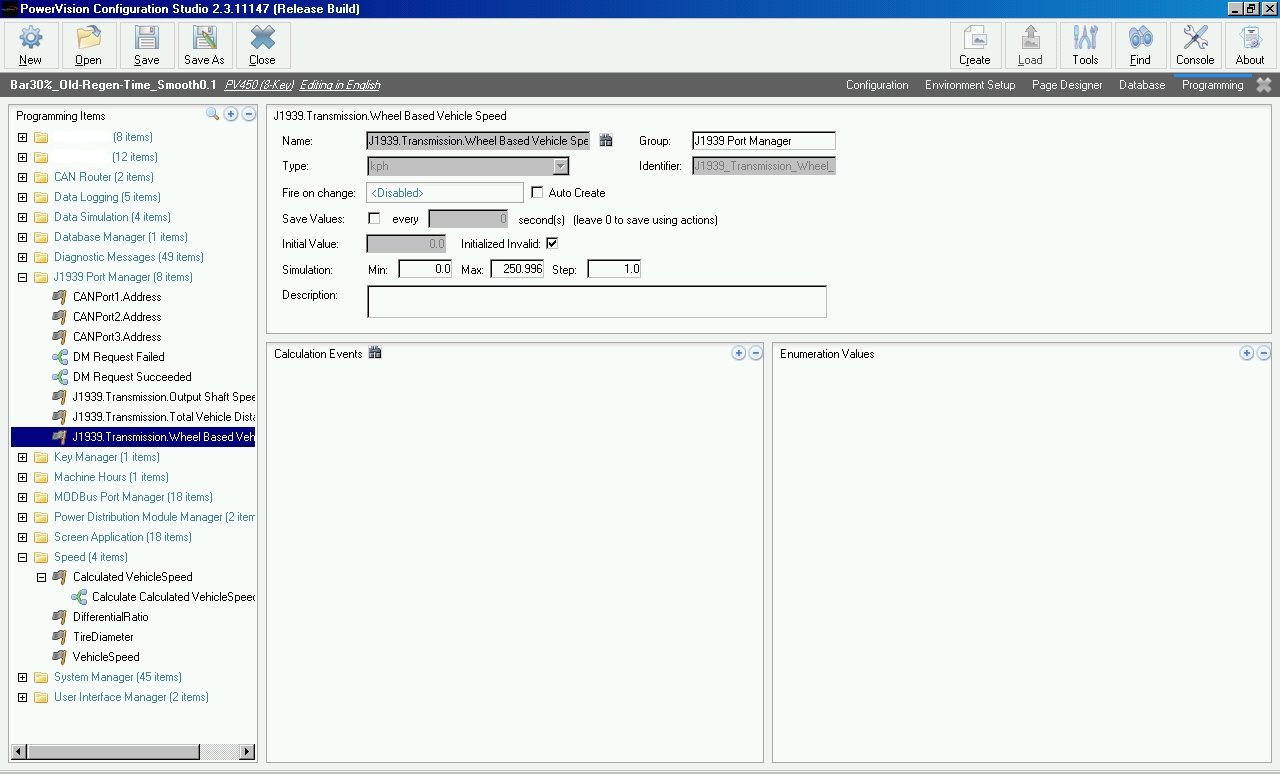Click the scrollbar right arrow in tree

[247, 751]
